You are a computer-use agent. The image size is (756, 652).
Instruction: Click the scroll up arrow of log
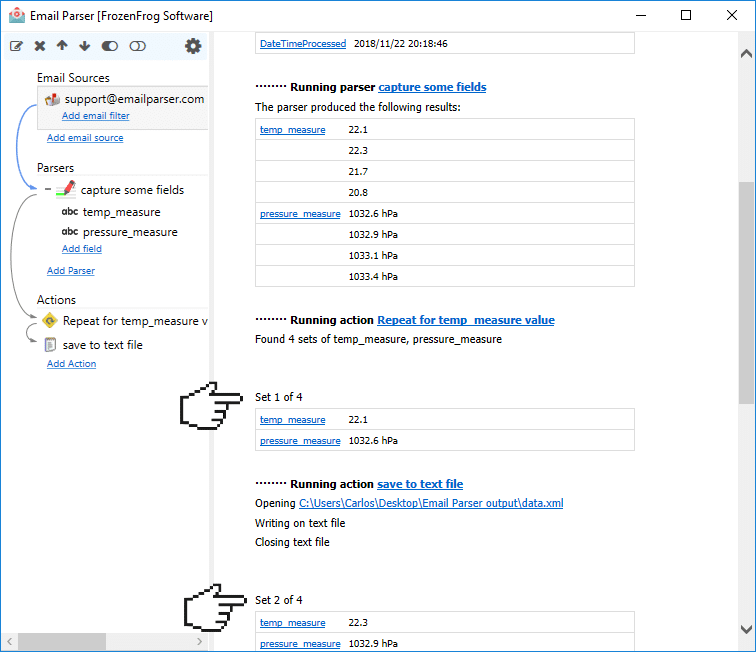point(746,54)
